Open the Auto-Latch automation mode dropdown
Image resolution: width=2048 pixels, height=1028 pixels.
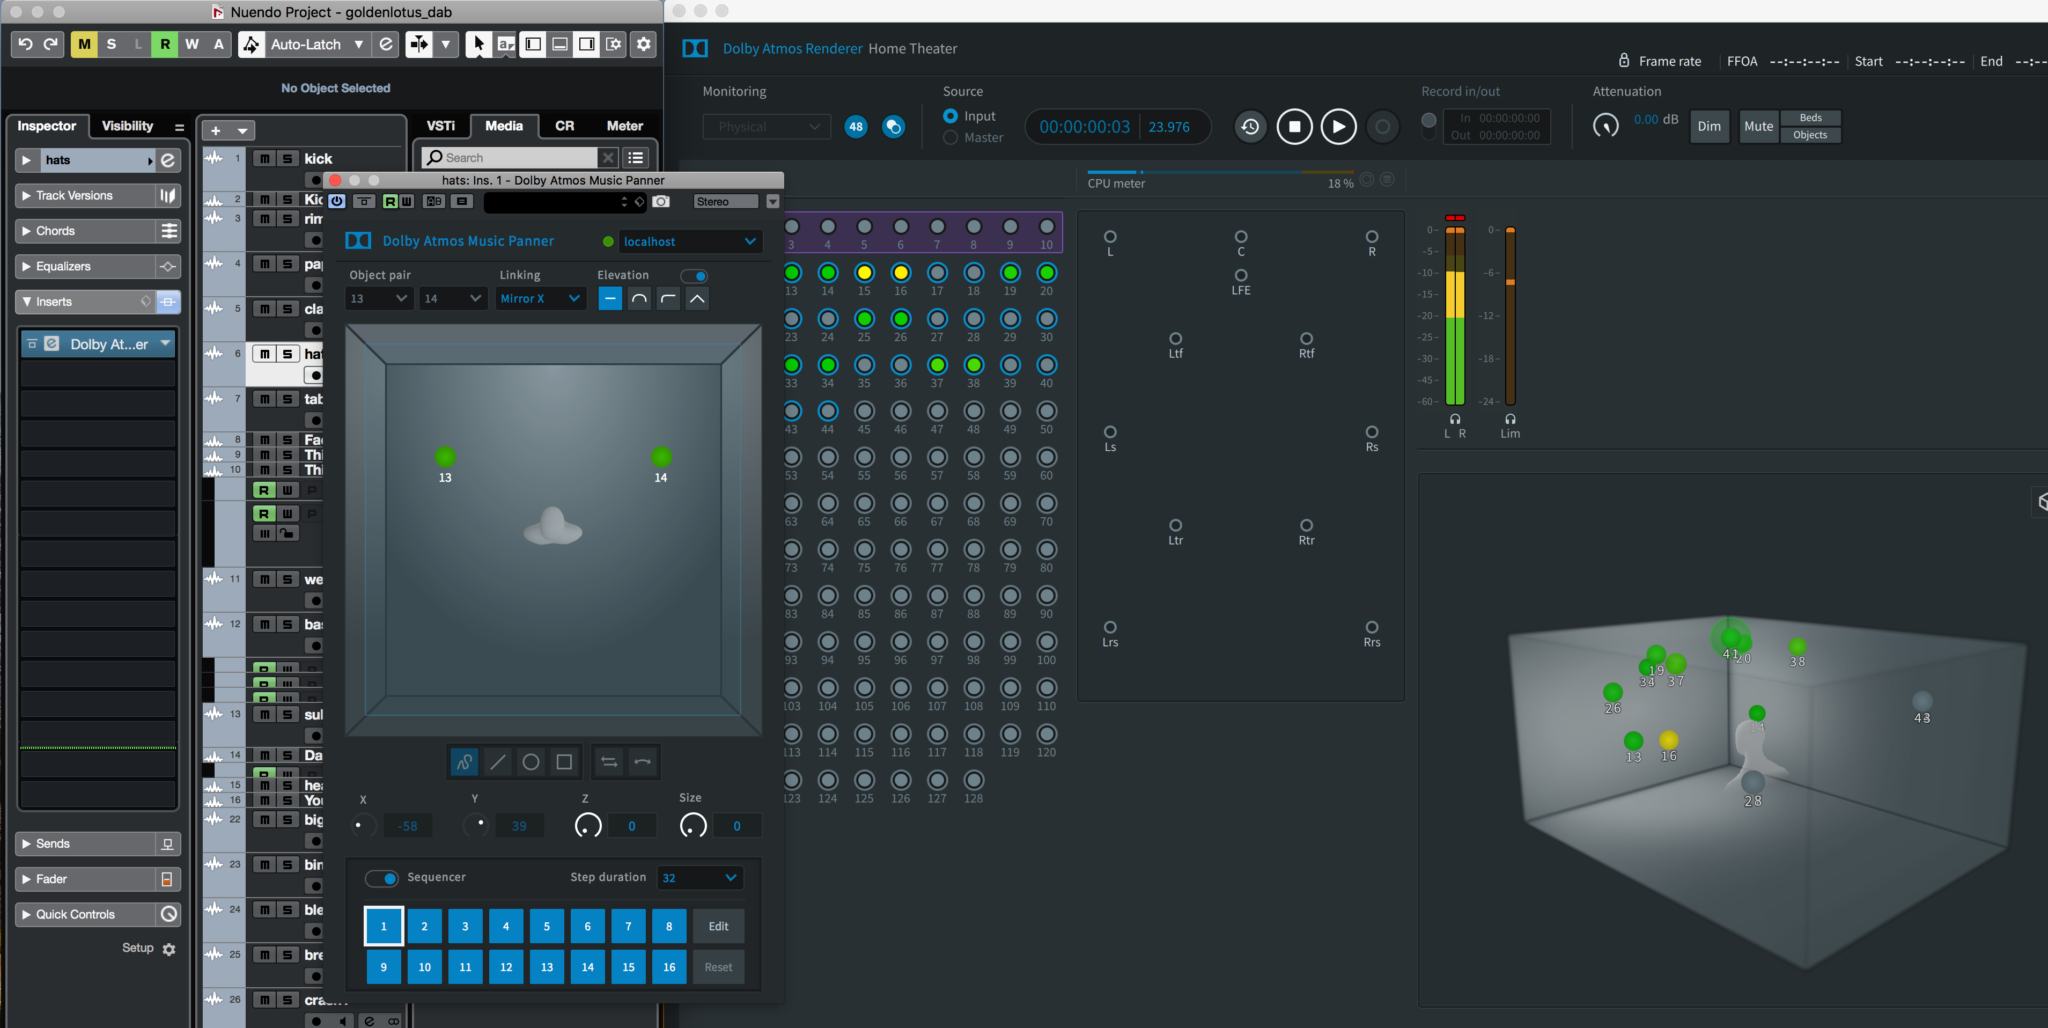tap(316, 44)
